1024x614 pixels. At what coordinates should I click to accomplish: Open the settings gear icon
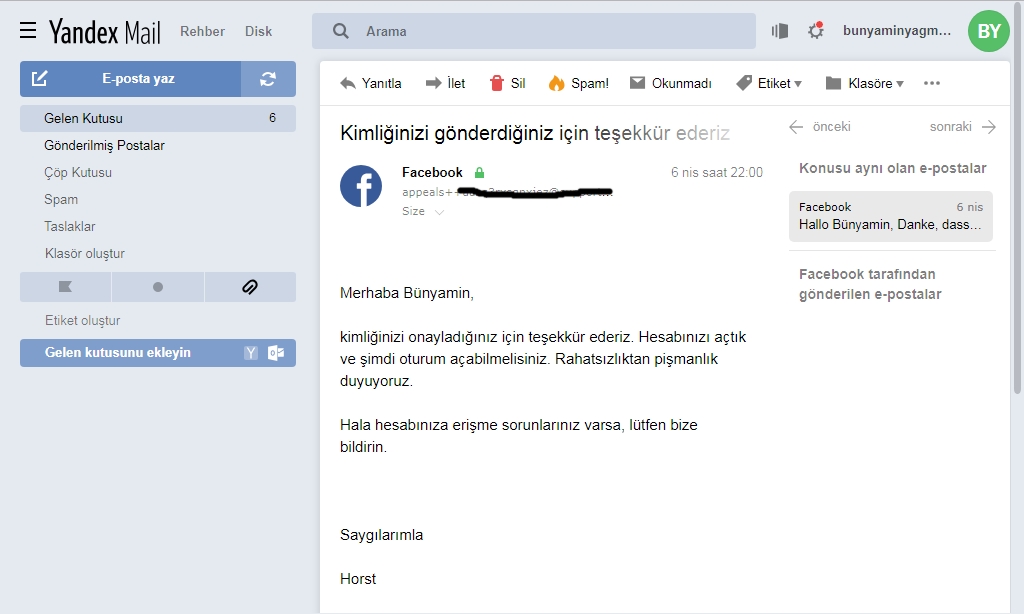click(816, 31)
